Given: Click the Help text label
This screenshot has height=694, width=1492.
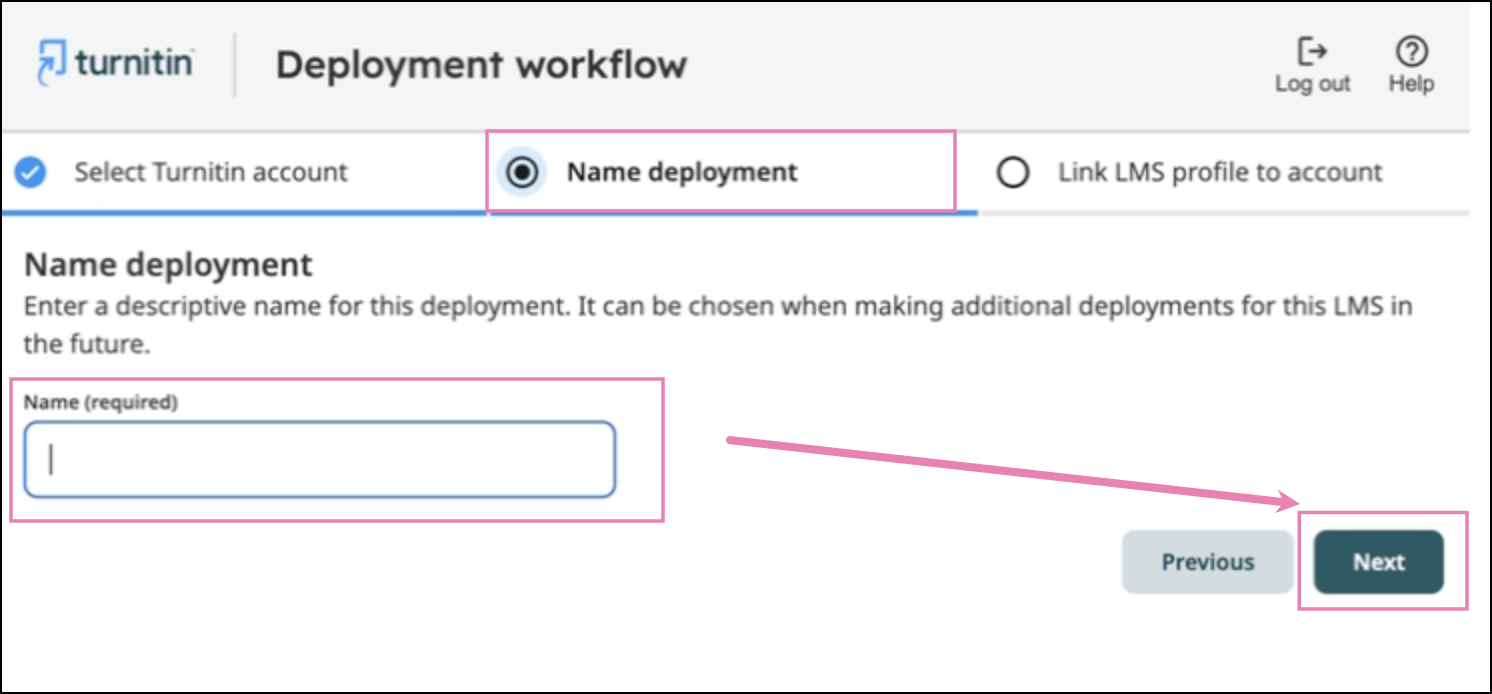Looking at the screenshot, I should click(1411, 84).
